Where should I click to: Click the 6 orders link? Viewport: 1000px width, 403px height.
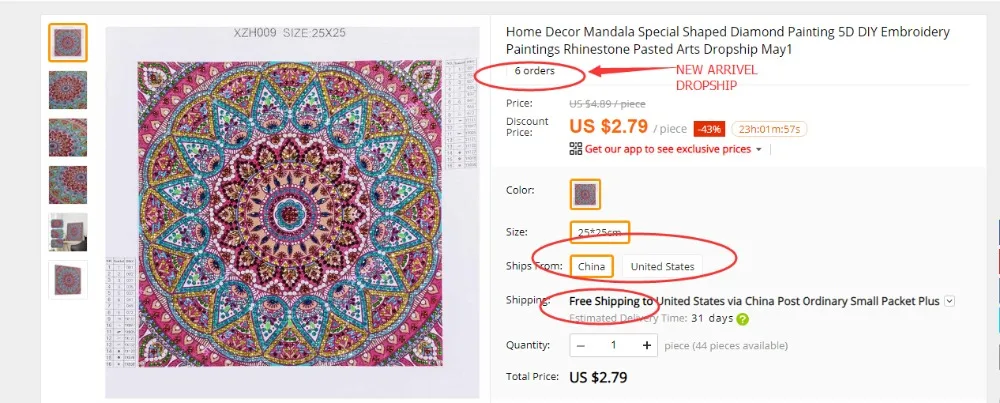pos(534,71)
